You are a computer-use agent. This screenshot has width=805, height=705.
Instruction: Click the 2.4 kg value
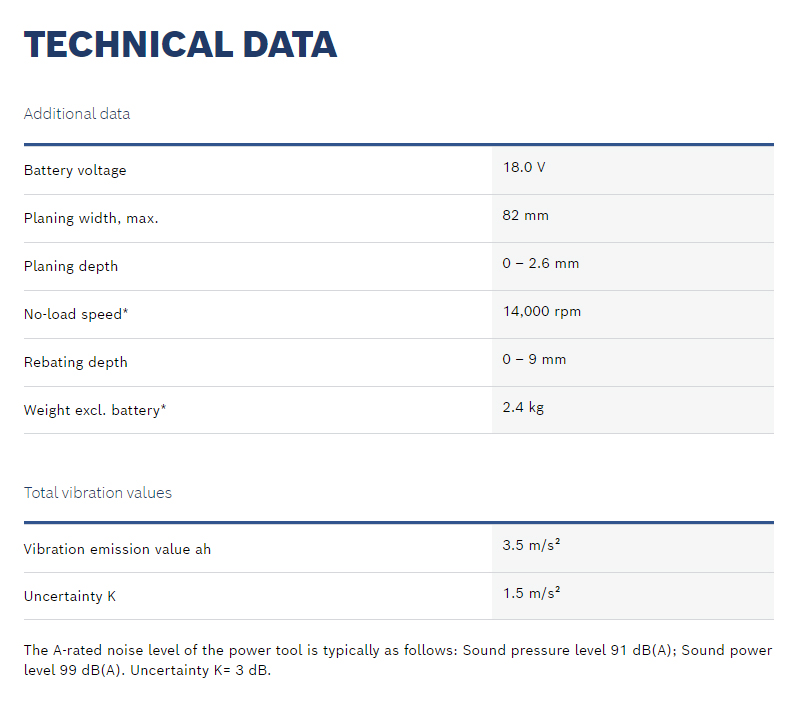pos(523,408)
